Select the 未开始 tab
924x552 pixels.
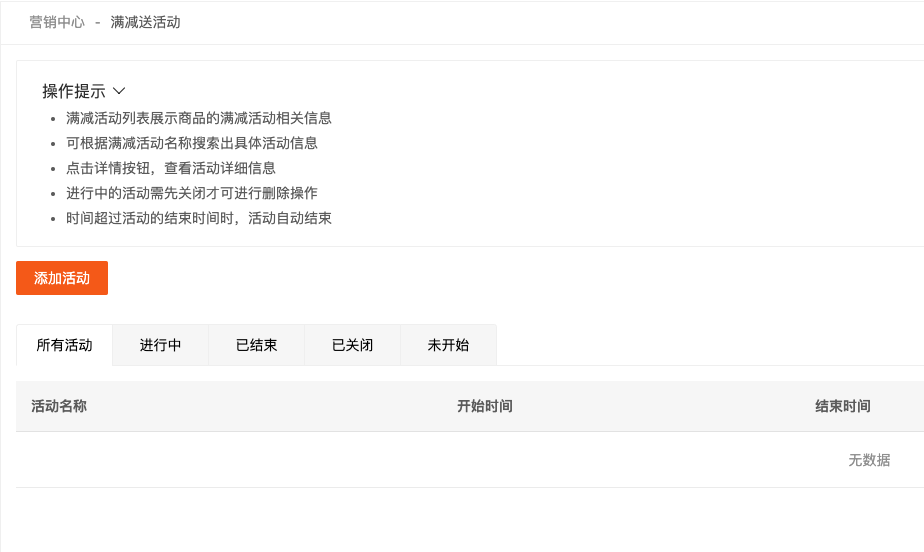[448, 345]
